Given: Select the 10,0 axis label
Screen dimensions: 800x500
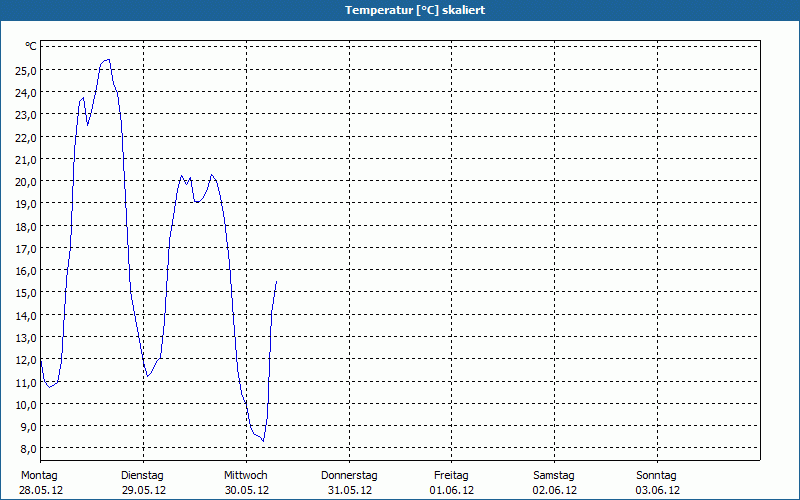Looking at the screenshot, I should pos(26,405).
